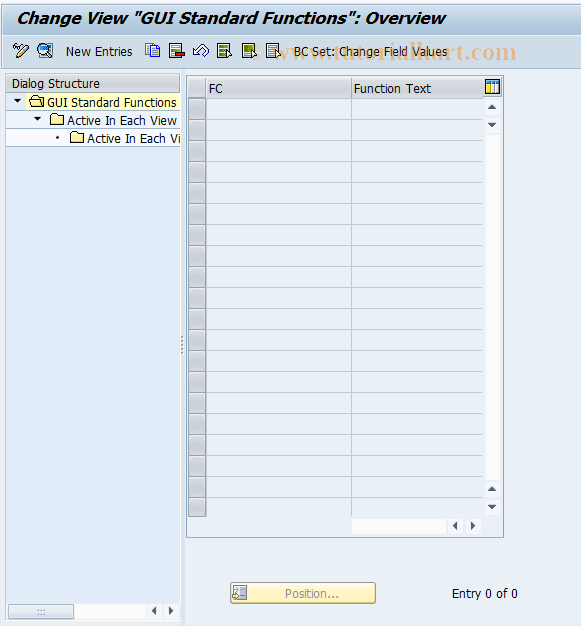This screenshot has width=581, height=626.
Task: Click the Delete row icon
Action: coord(176,51)
